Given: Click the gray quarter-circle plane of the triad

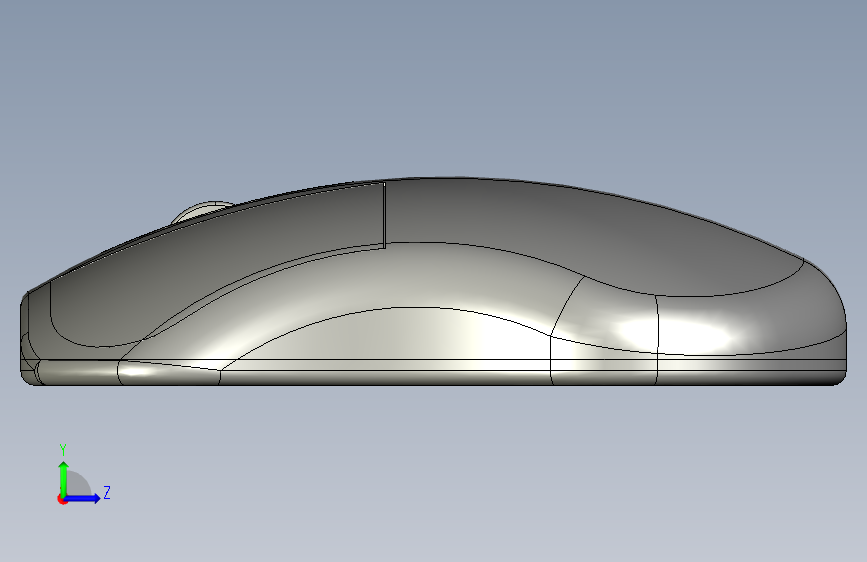Looking at the screenshot, I should tap(77, 485).
